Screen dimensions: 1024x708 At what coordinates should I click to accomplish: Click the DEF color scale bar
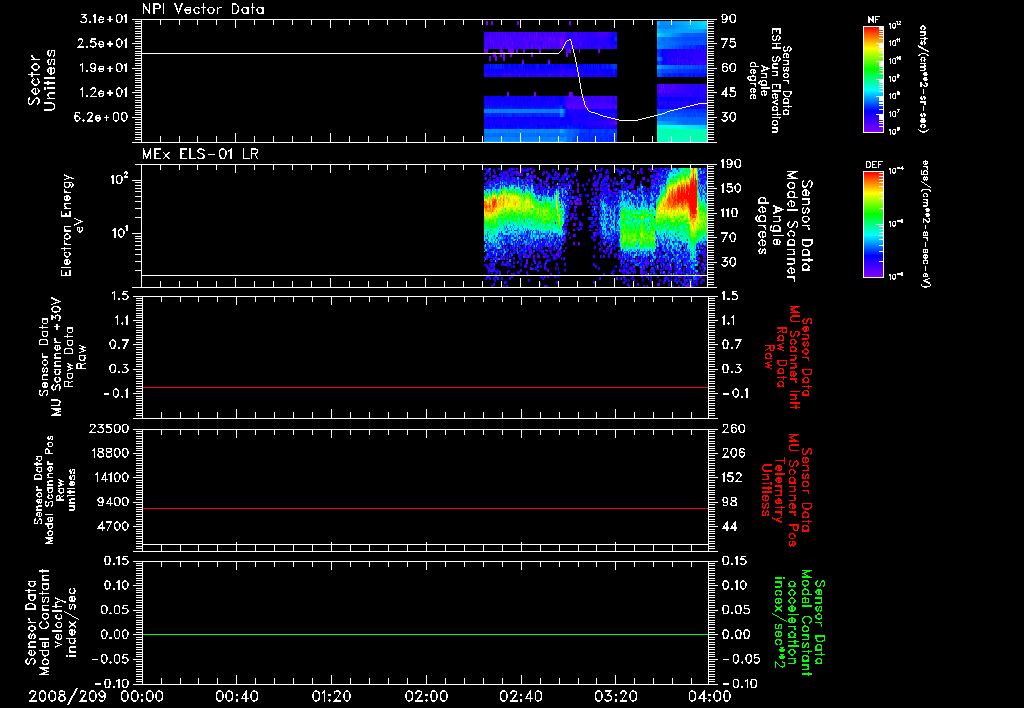pos(874,224)
